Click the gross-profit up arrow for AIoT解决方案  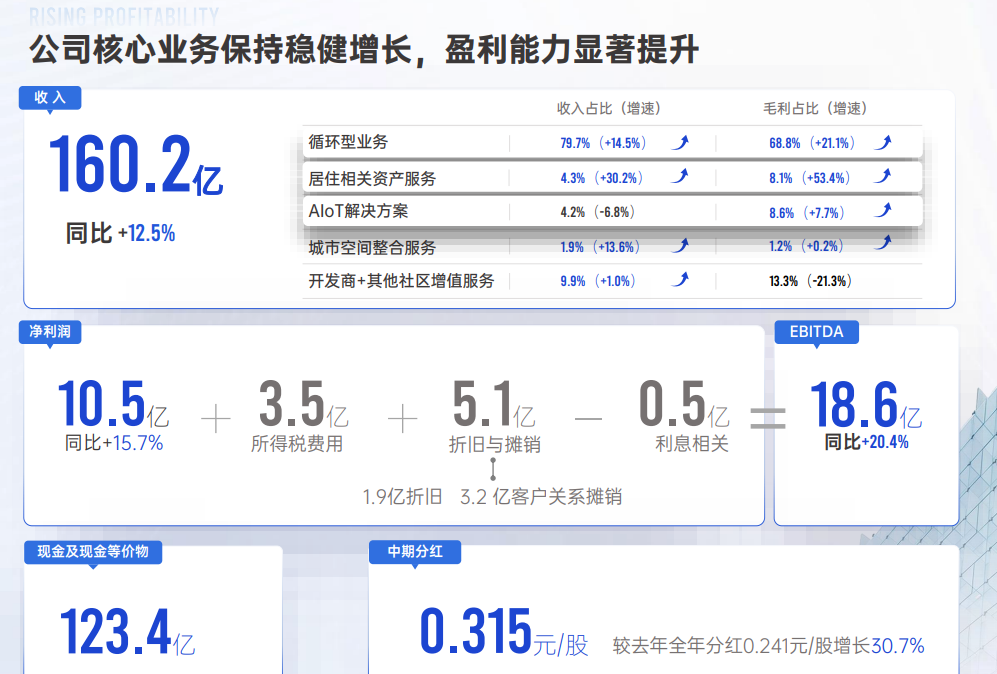[x=882, y=211]
